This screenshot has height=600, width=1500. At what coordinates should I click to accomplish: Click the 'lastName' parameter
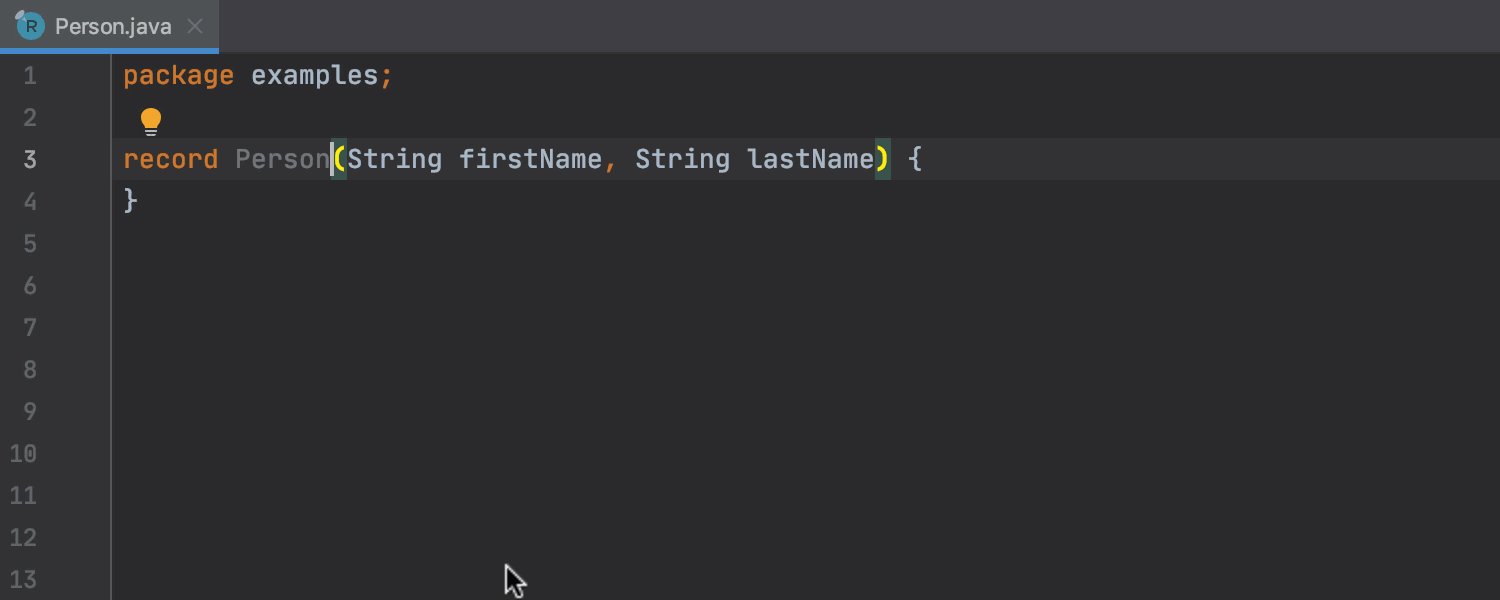810,160
